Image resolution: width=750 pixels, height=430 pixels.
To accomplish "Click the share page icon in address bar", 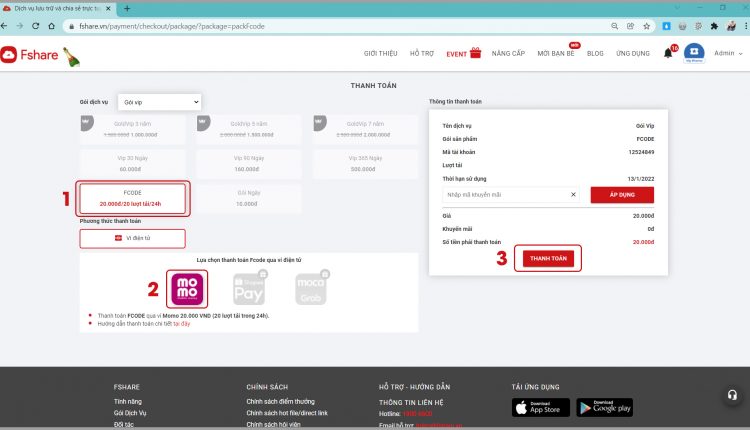I will tap(630, 26).
